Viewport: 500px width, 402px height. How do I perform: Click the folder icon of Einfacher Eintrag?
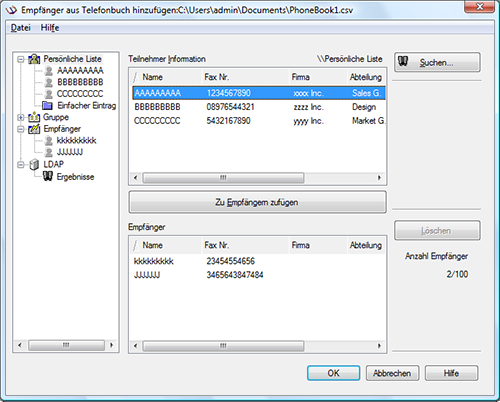pyautogui.click(x=47, y=106)
